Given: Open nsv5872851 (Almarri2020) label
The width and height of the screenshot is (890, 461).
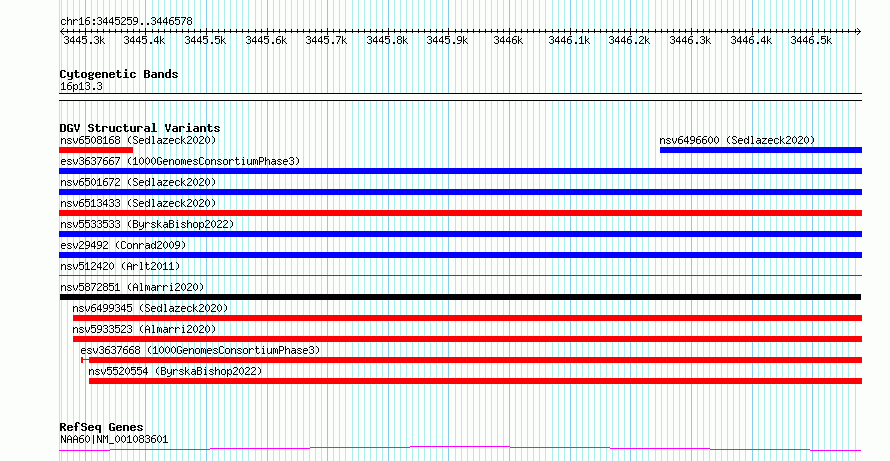Looking at the screenshot, I should point(132,287).
